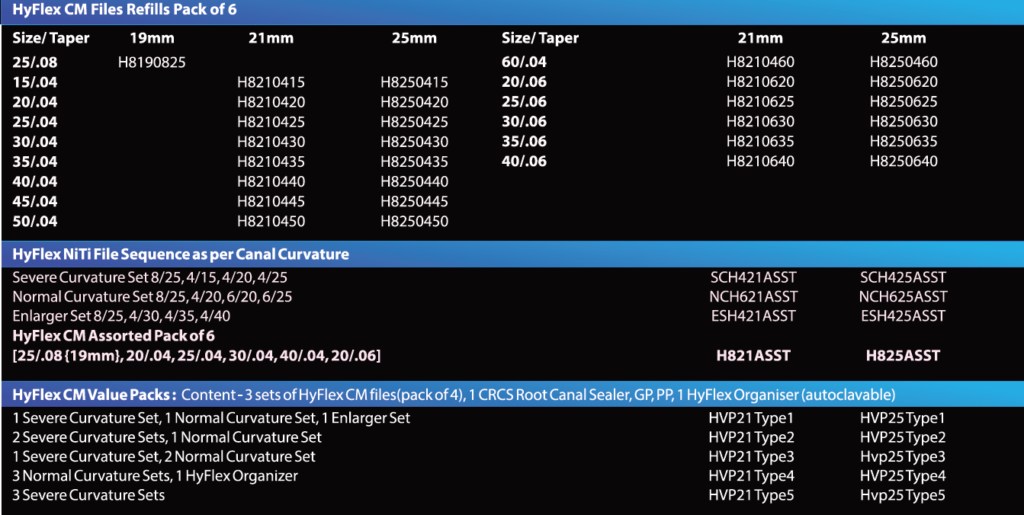
Task: Select the HVP21 Type1 code
Action: pyautogui.click(x=751, y=418)
